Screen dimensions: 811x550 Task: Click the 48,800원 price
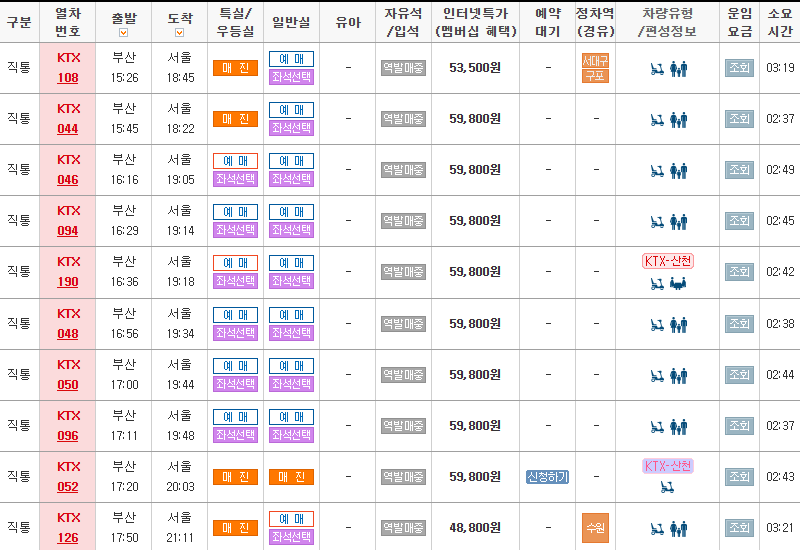pyautogui.click(x=475, y=528)
